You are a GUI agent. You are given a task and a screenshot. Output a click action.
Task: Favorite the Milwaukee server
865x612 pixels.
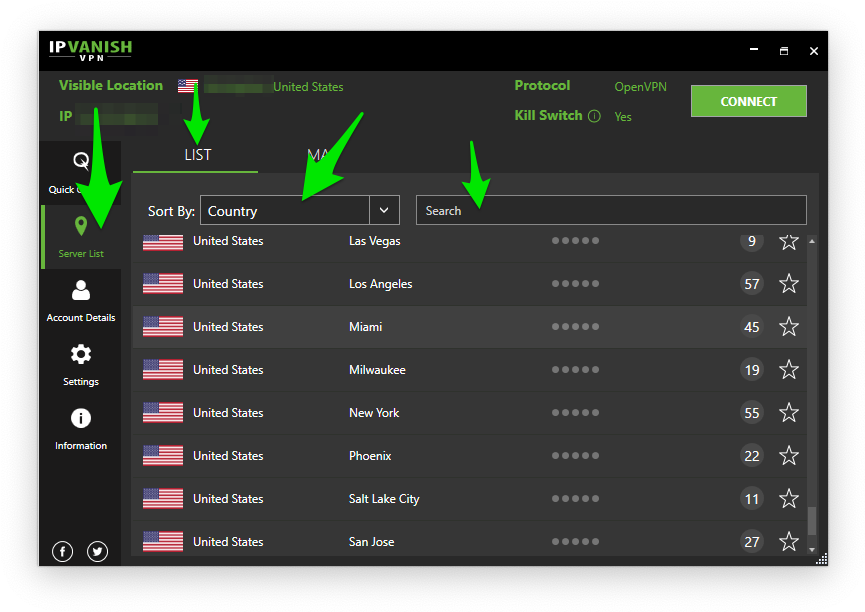(x=789, y=370)
